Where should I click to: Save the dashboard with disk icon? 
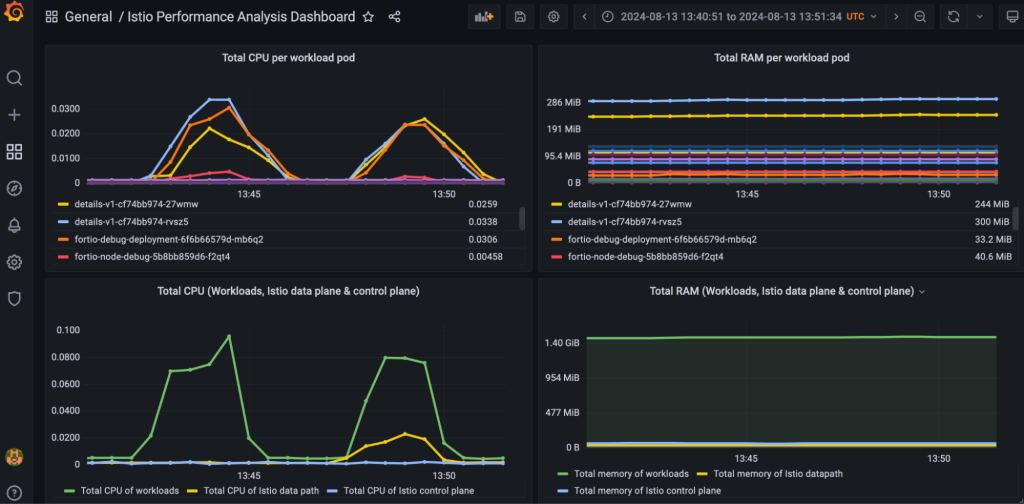(x=520, y=17)
